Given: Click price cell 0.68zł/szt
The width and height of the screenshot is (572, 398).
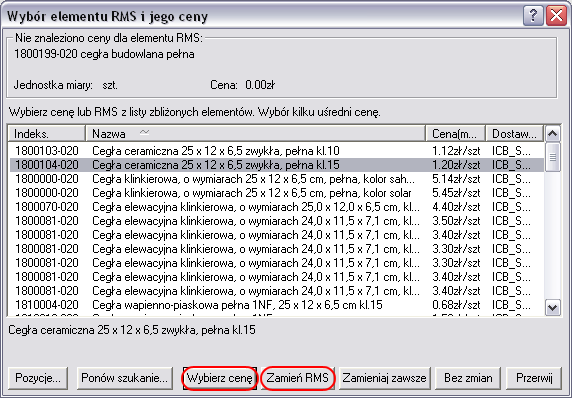Looking at the screenshot, I should (x=456, y=305).
